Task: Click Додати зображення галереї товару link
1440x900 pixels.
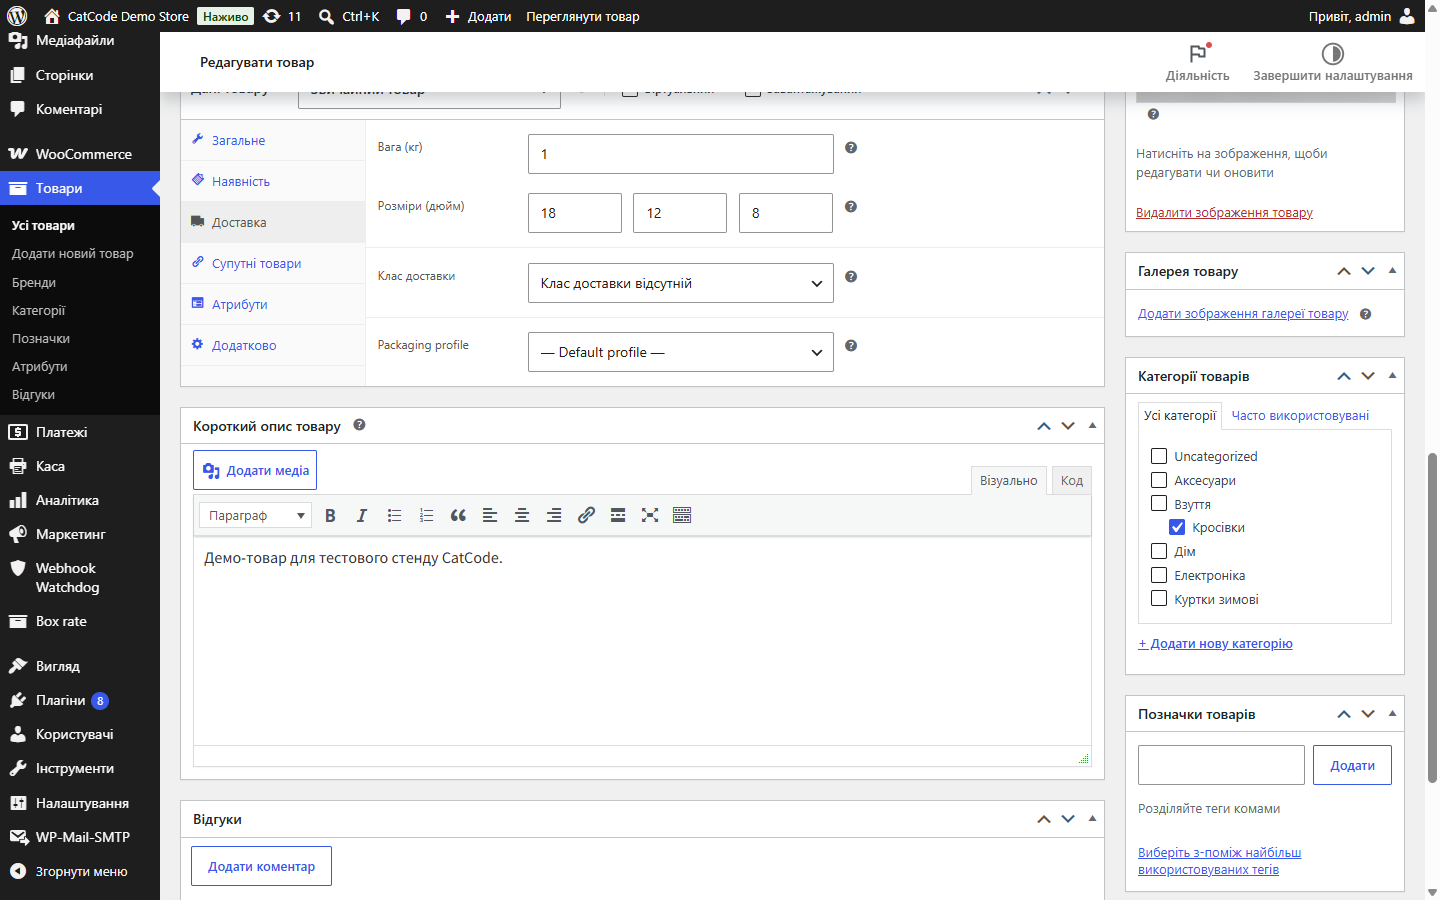Action: (x=1243, y=314)
